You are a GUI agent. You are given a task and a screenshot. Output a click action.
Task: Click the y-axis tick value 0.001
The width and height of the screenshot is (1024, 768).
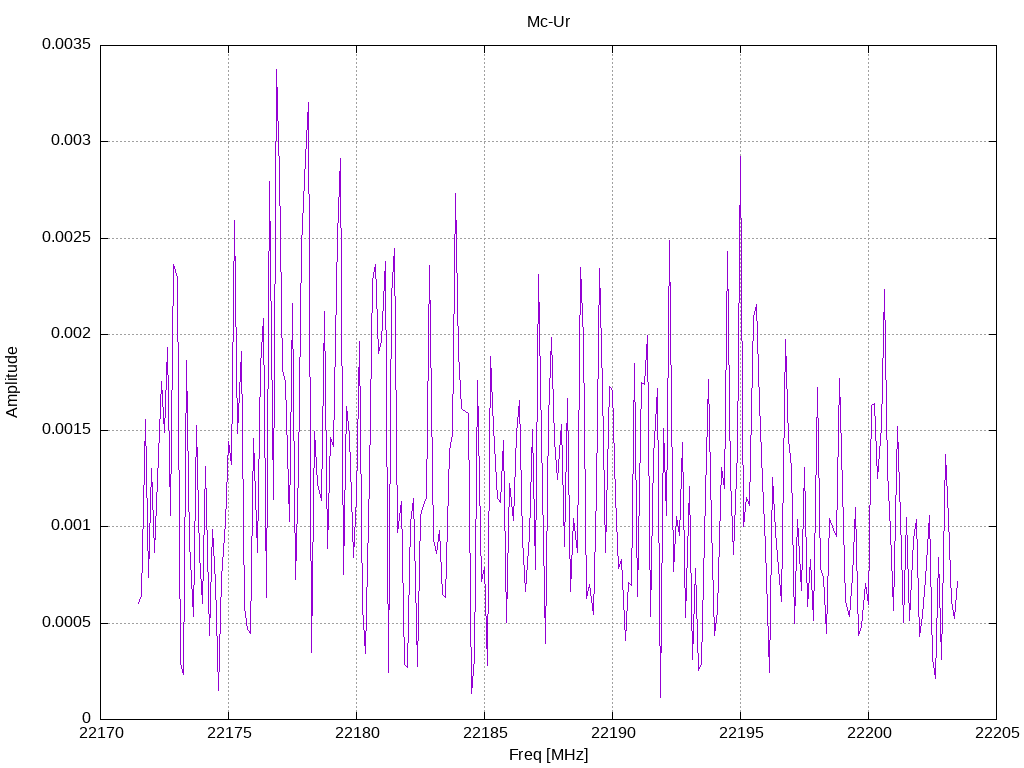click(71, 526)
